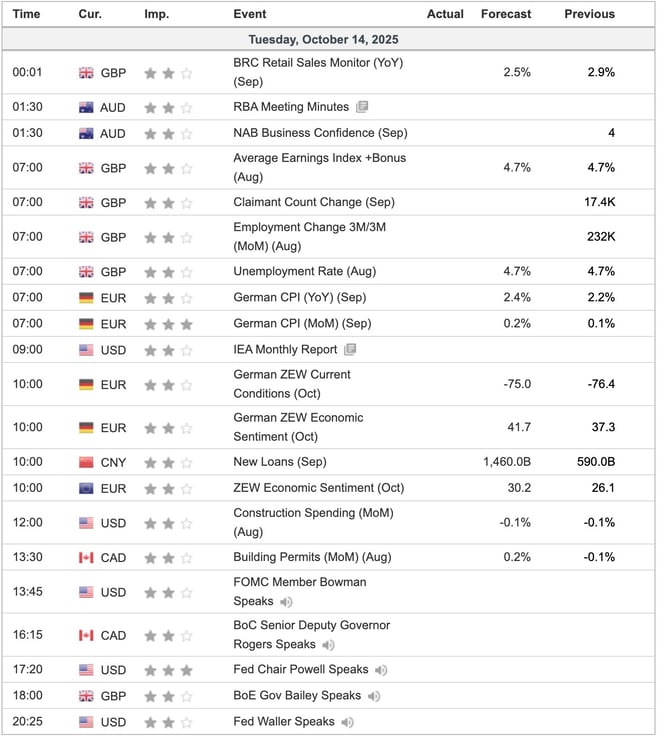The width and height of the screenshot is (658, 739).
Task: Click the speaker icon next to FOMC Member Bowman Speaks
Action: [x=286, y=602]
